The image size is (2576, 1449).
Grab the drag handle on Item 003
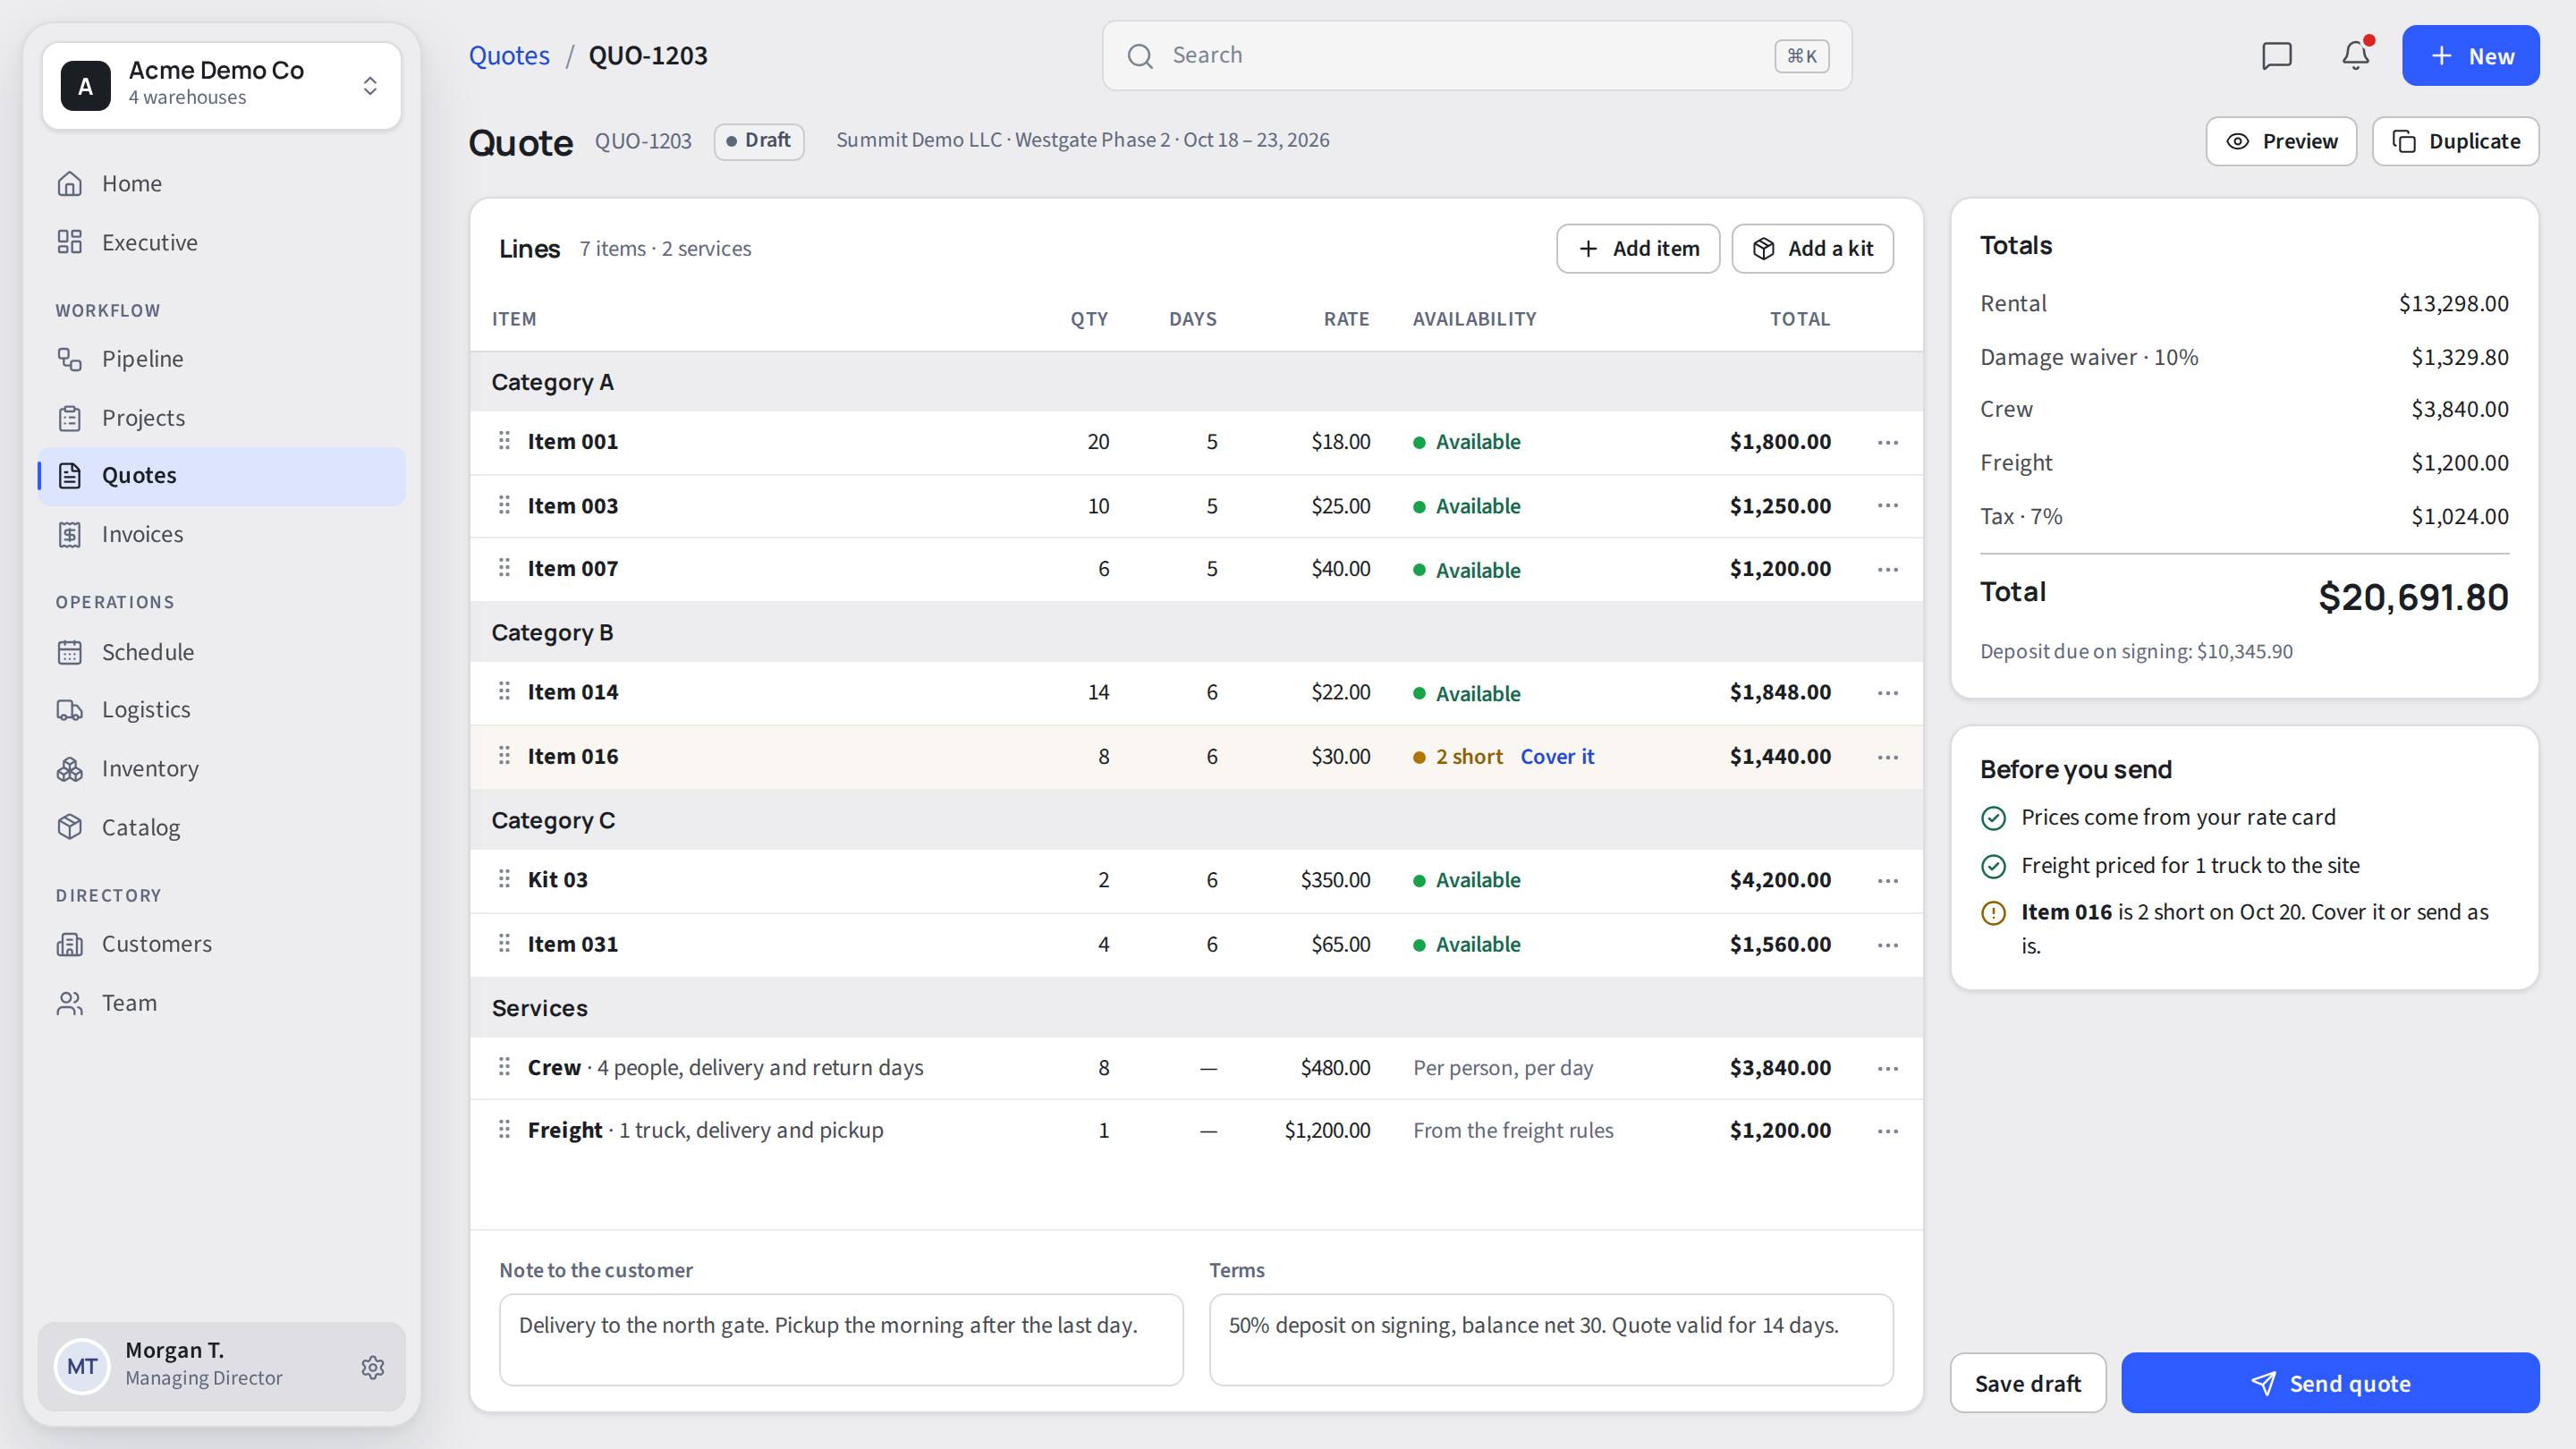pyautogui.click(x=504, y=505)
